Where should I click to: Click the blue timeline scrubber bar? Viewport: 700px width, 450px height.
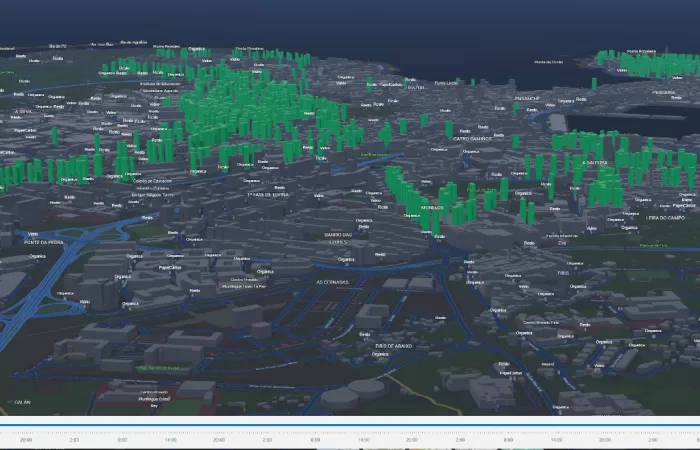[350, 424]
